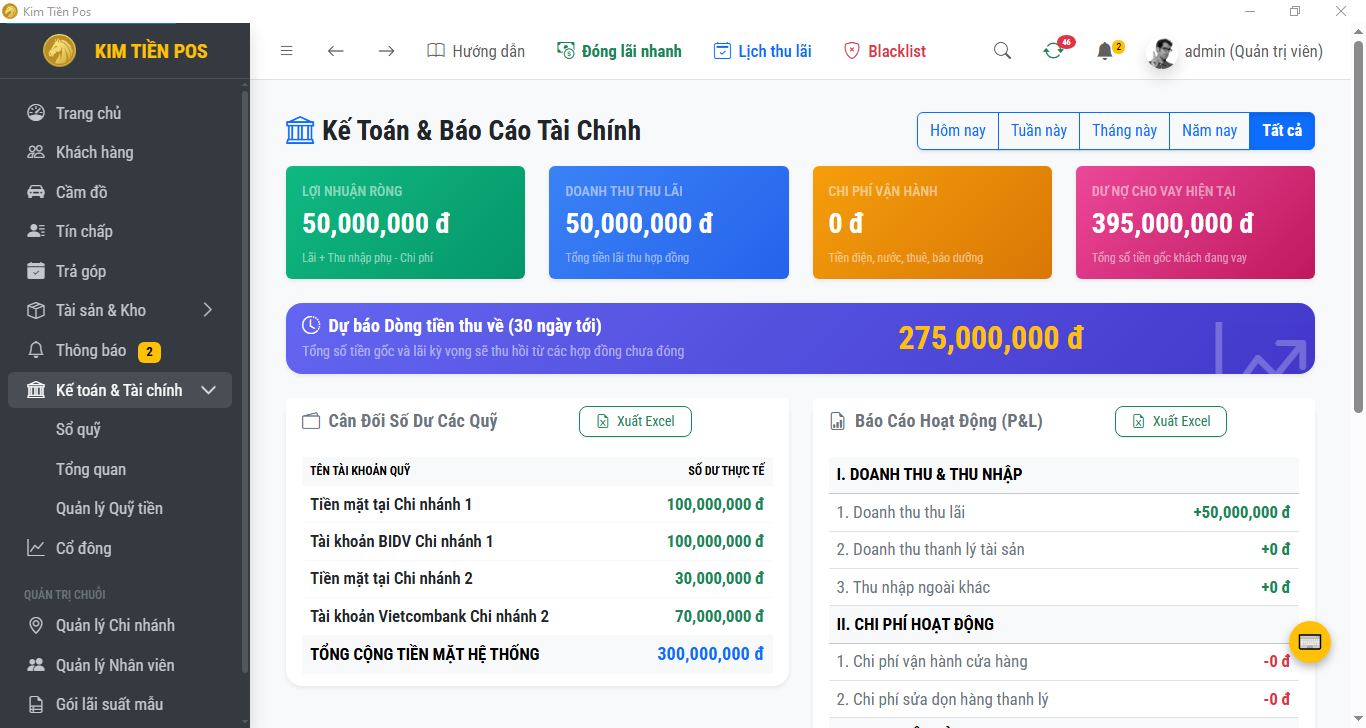Click the admin avatar picture
Viewport: 1366px width, 728px height.
click(x=1161, y=52)
